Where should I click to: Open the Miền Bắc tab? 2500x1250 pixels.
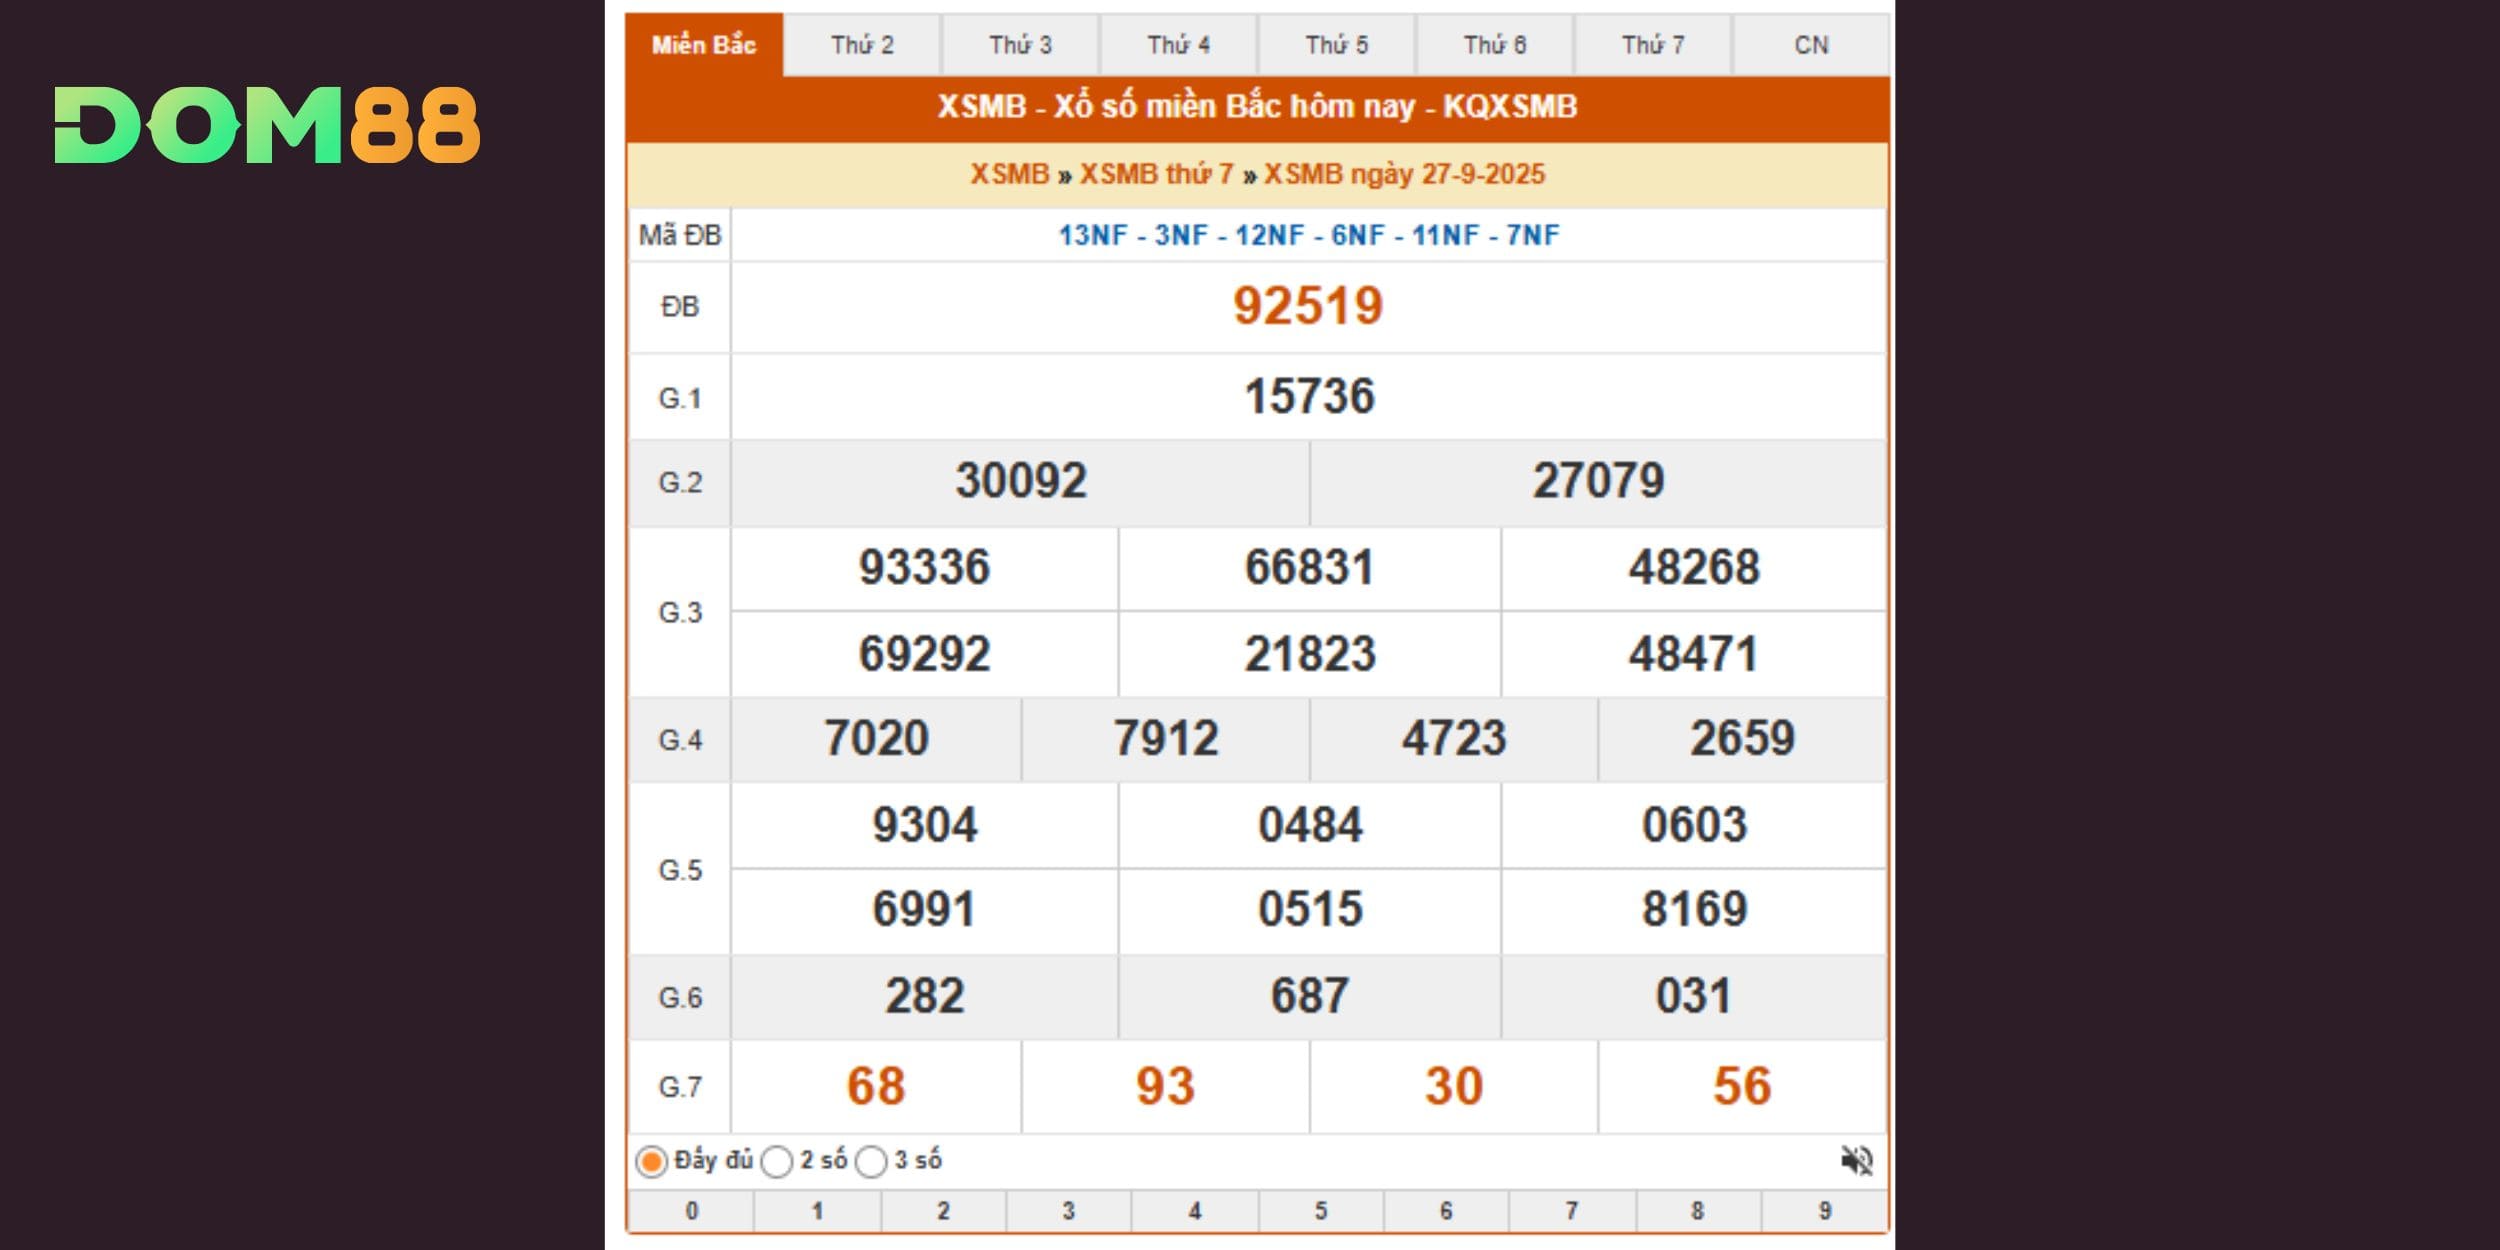704,45
